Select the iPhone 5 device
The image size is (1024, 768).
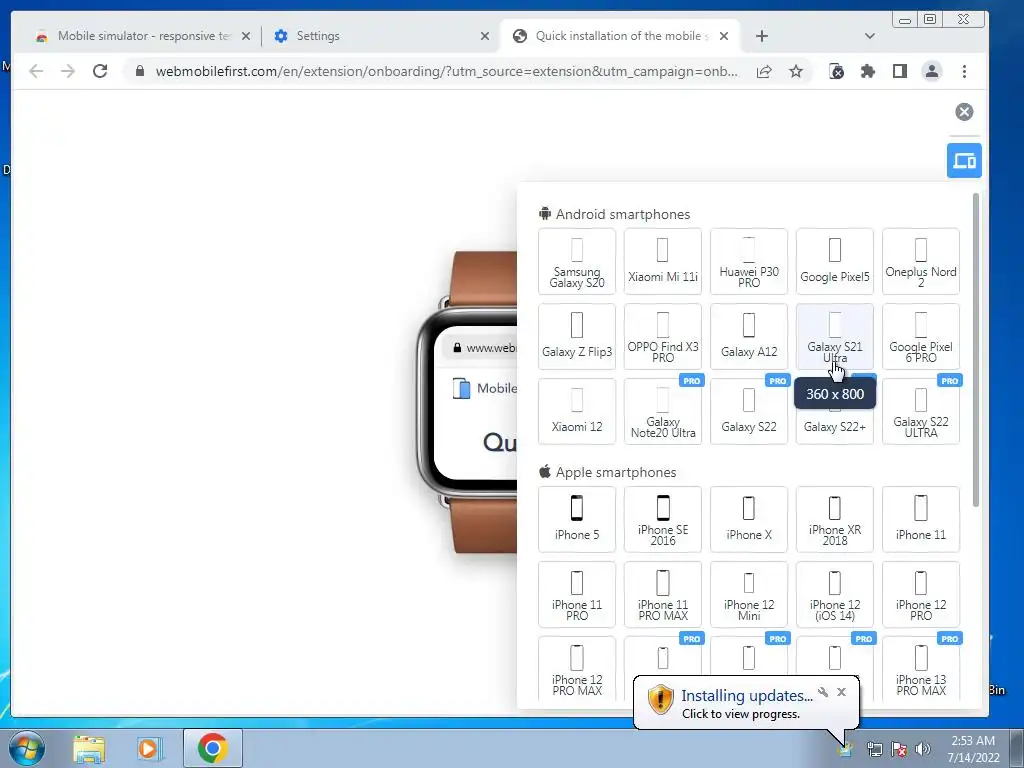click(x=577, y=519)
